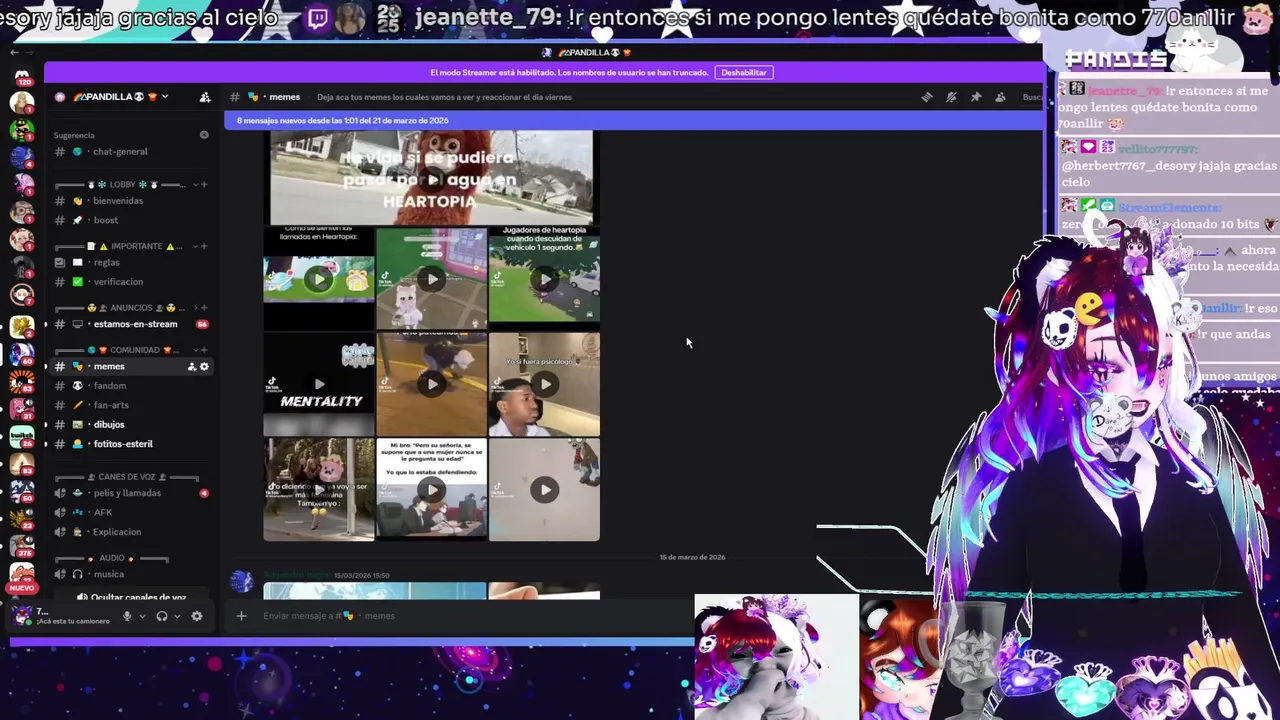
Task: Play 'Yo si fuera psicologo' video
Action: click(544, 384)
